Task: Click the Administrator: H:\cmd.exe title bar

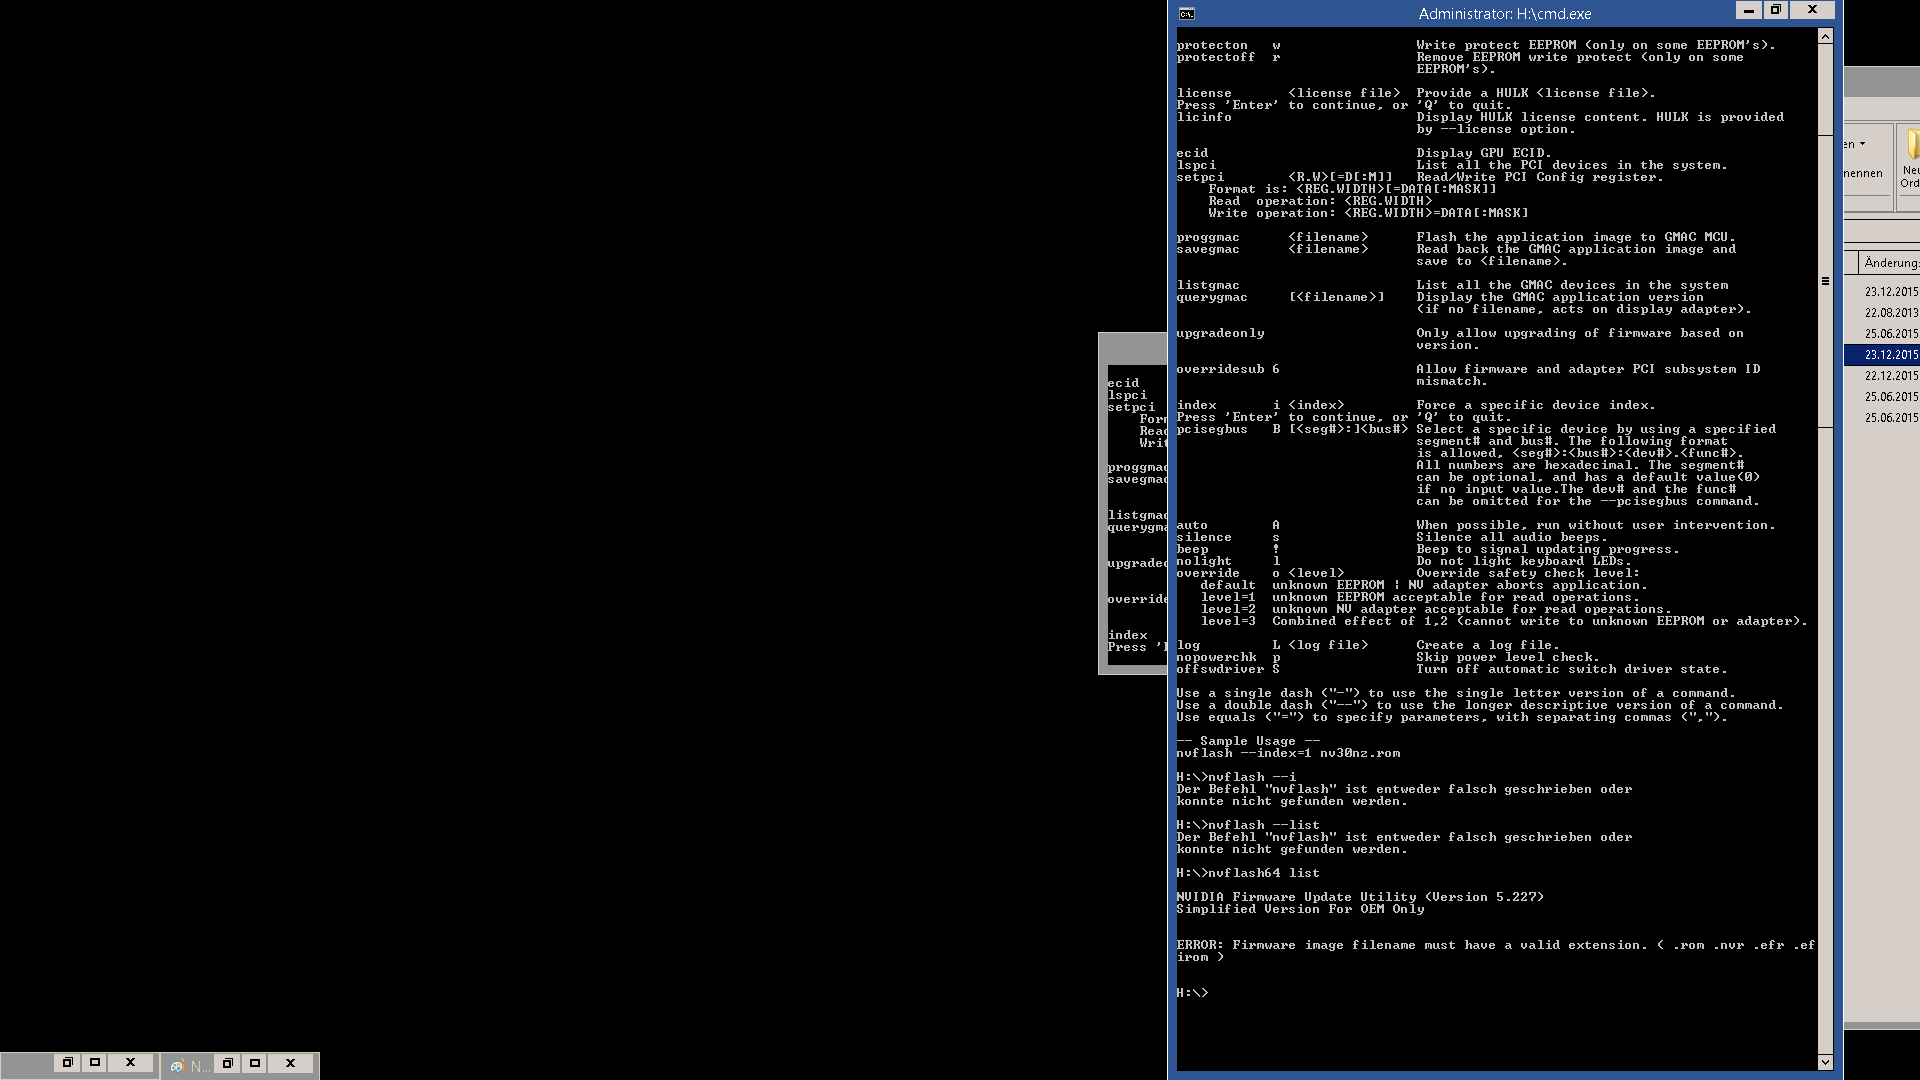Action: (1504, 14)
